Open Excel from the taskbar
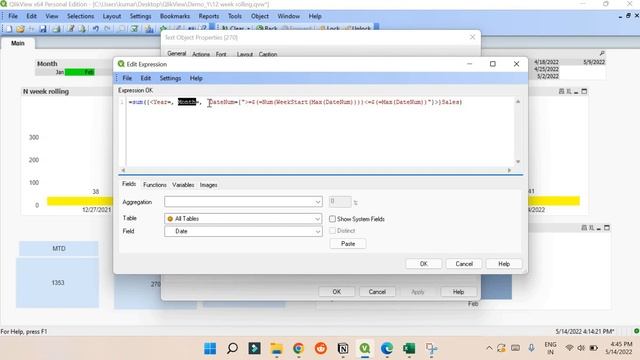This screenshot has height=360, width=640. [x=409, y=349]
